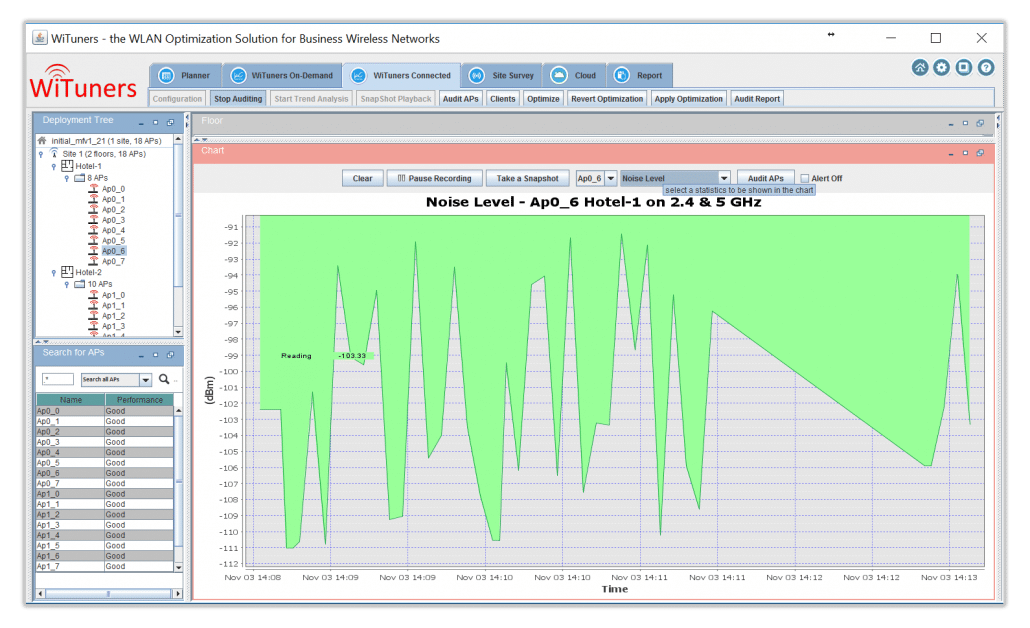Image resolution: width=1030 pixels, height=628 pixels.
Task: Click the Take a Snapshot button
Action: coord(527,177)
